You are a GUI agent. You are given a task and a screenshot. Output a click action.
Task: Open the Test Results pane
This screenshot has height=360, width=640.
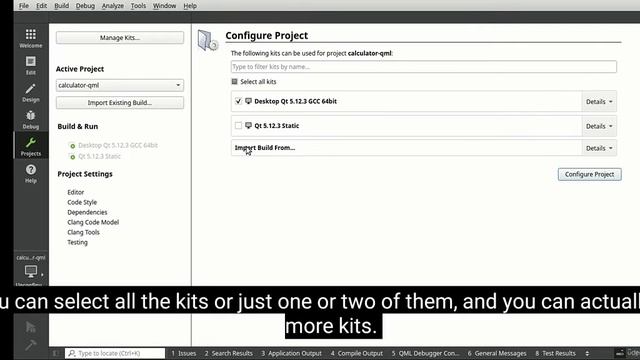(x=555, y=353)
